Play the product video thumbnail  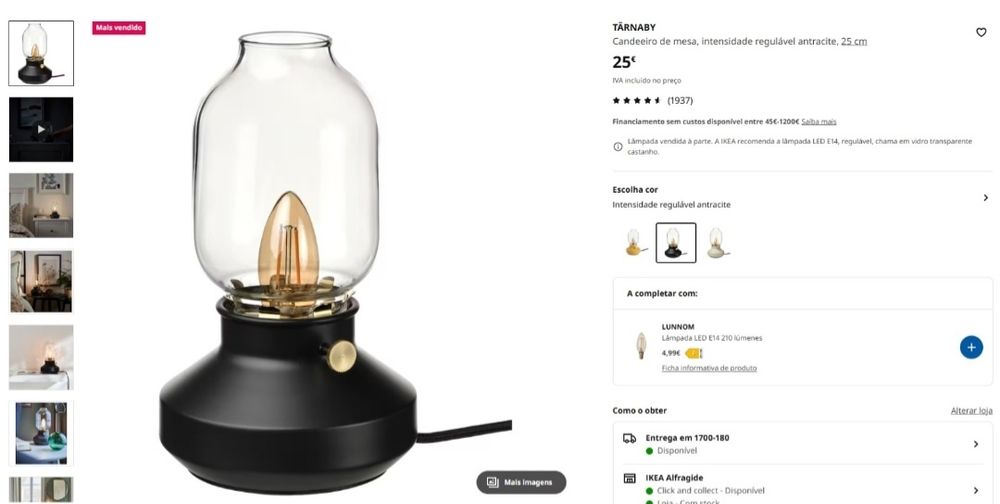point(41,130)
